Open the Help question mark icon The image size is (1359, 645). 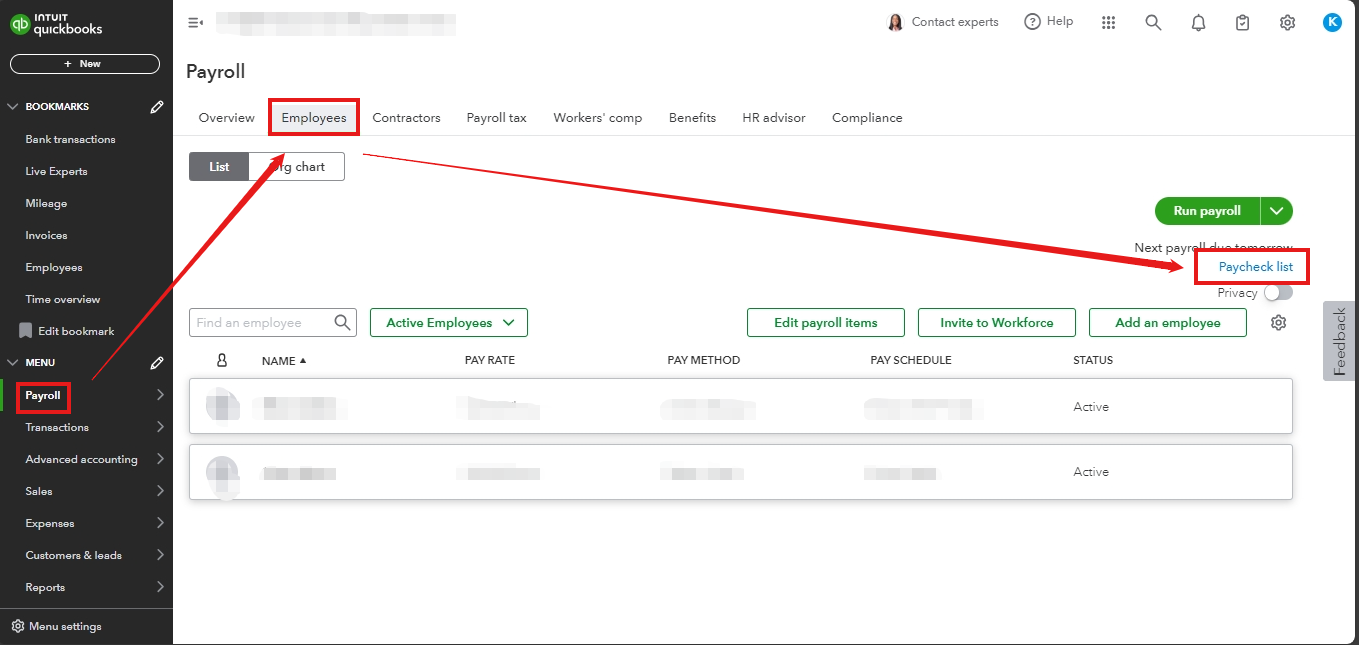coord(1033,22)
